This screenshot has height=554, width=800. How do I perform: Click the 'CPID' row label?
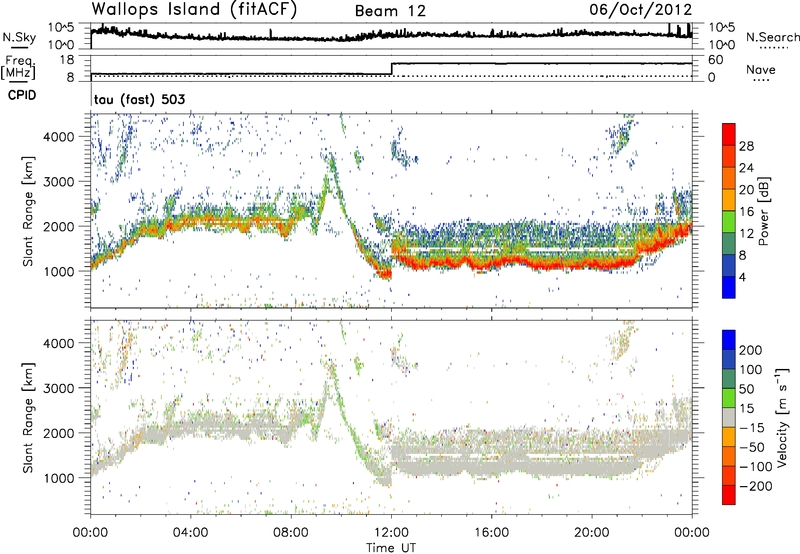click(22, 95)
